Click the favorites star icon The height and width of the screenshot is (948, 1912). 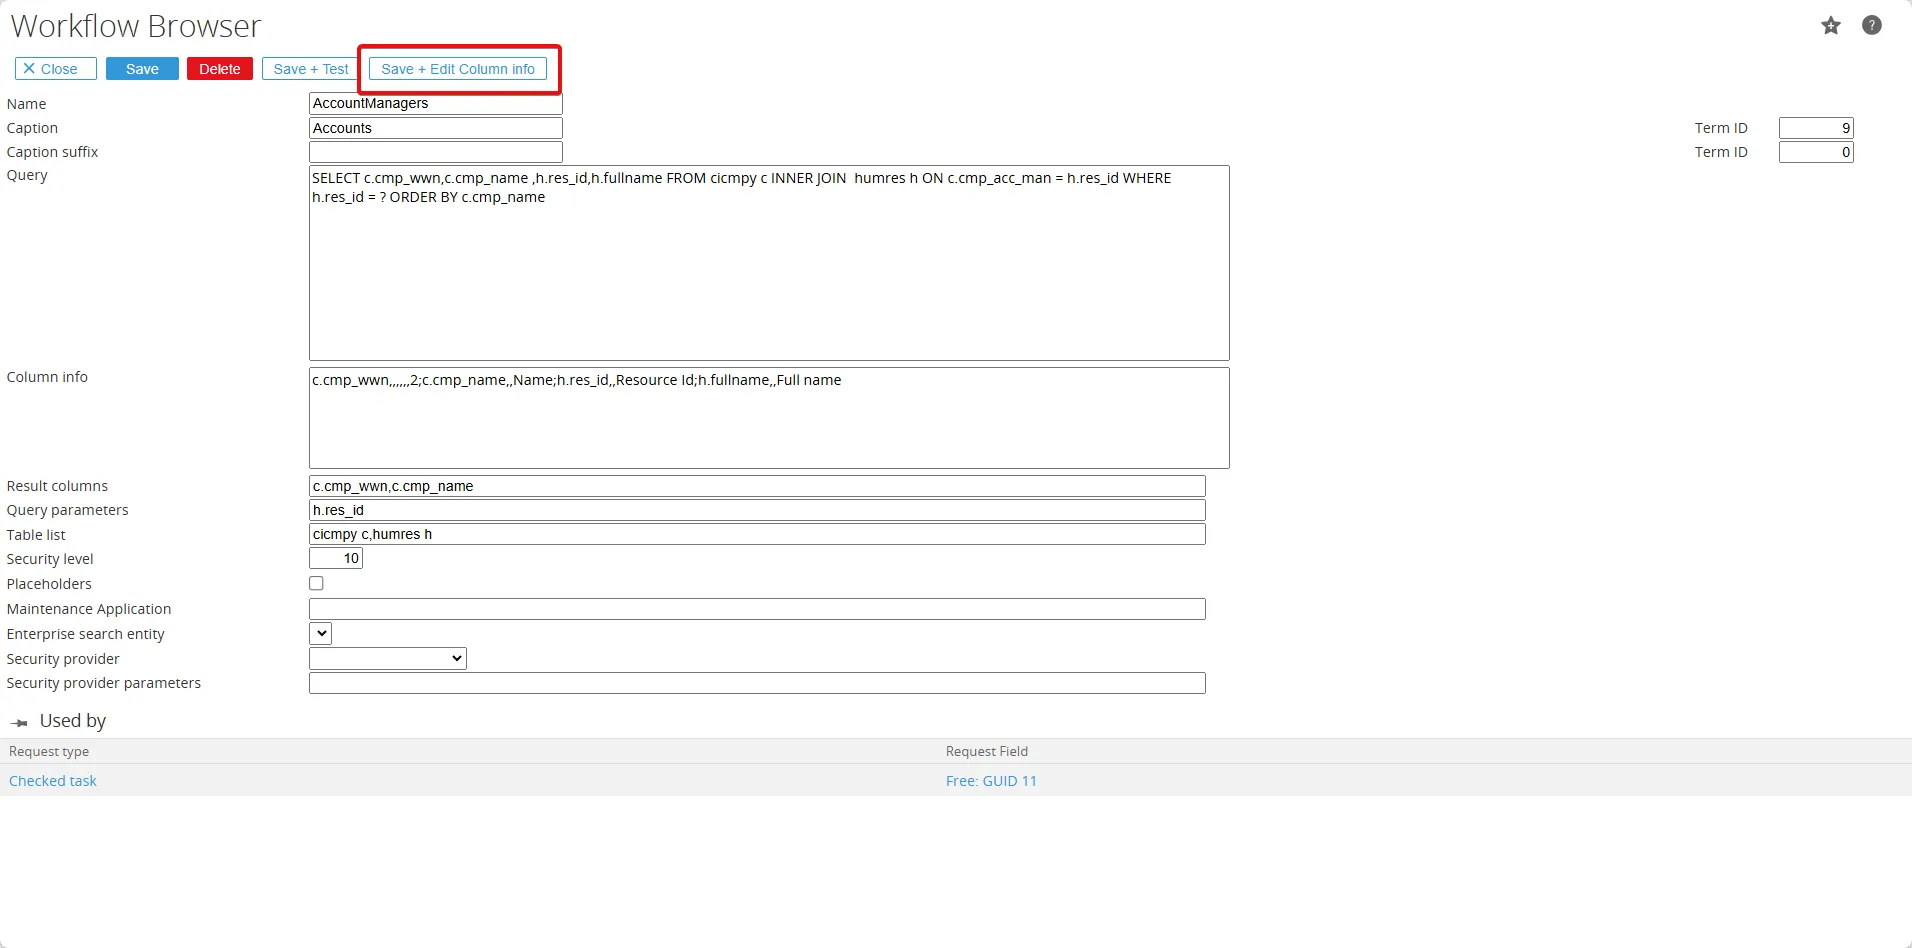tap(1831, 26)
